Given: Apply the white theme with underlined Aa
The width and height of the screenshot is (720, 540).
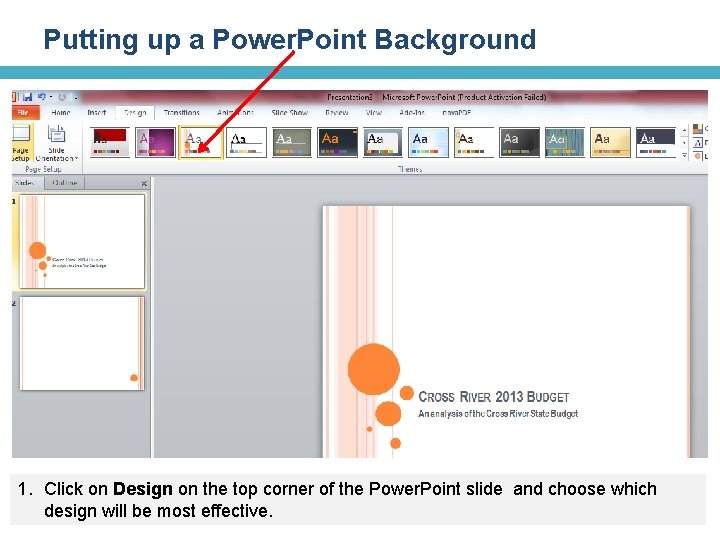Looking at the screenshot, I should tap(246, 142).
